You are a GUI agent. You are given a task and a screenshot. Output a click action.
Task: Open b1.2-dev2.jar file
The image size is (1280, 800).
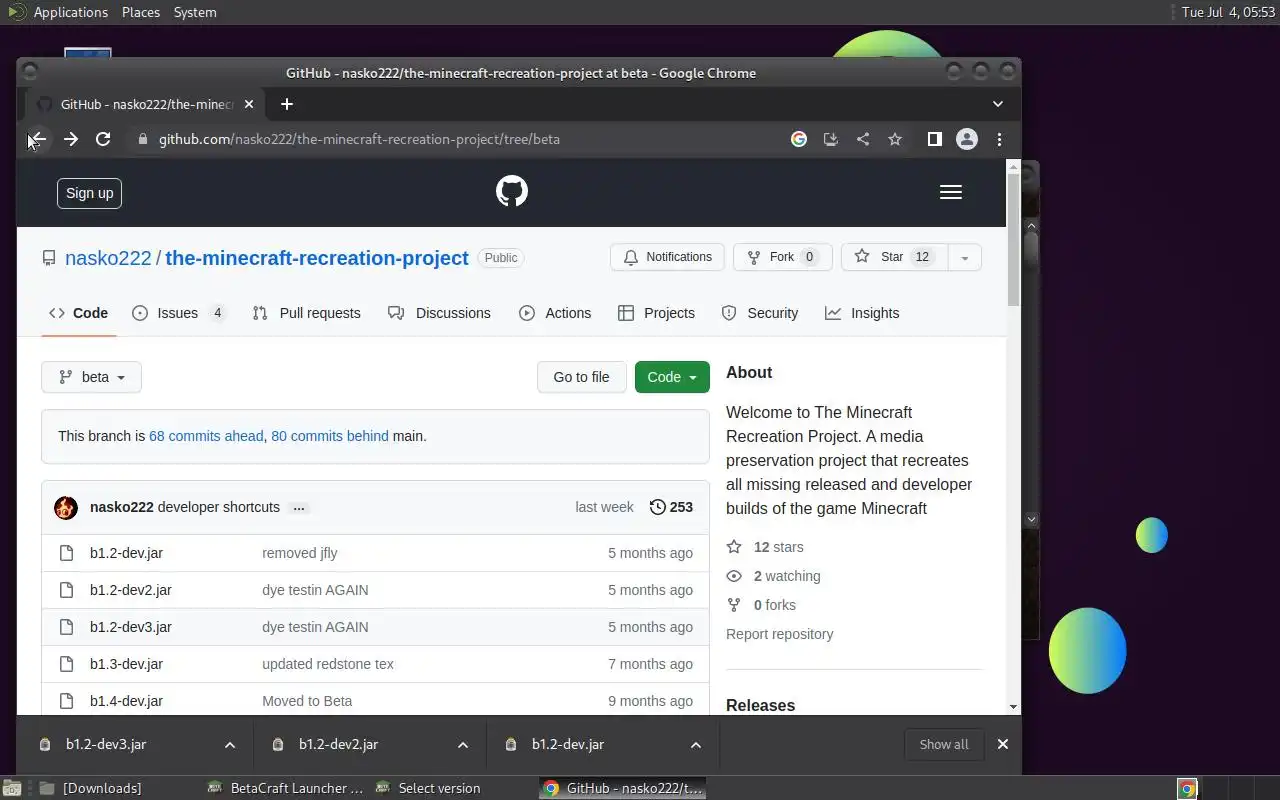[131, 590]
